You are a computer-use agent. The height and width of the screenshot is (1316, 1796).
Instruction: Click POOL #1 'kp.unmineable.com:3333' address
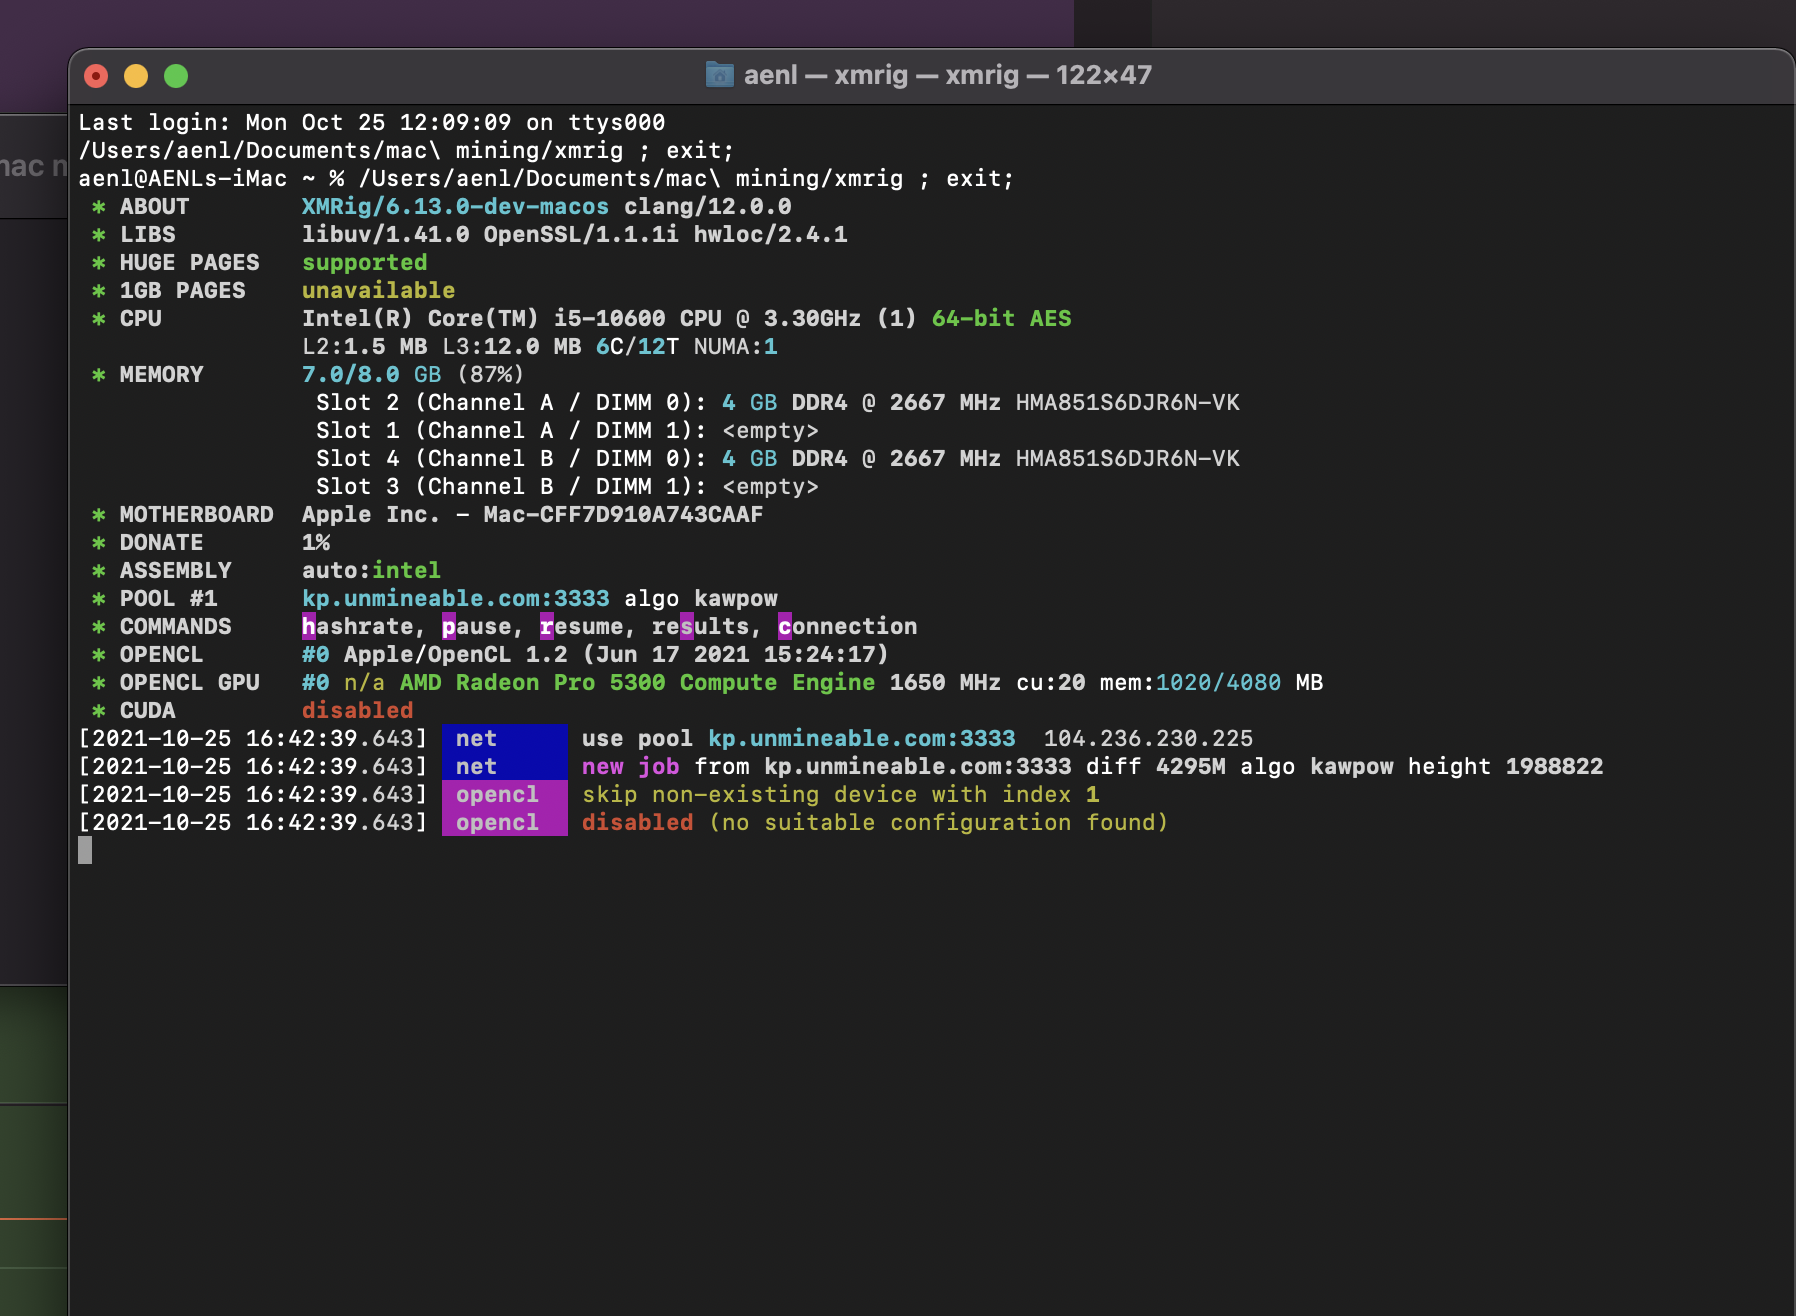pos(456,599)
